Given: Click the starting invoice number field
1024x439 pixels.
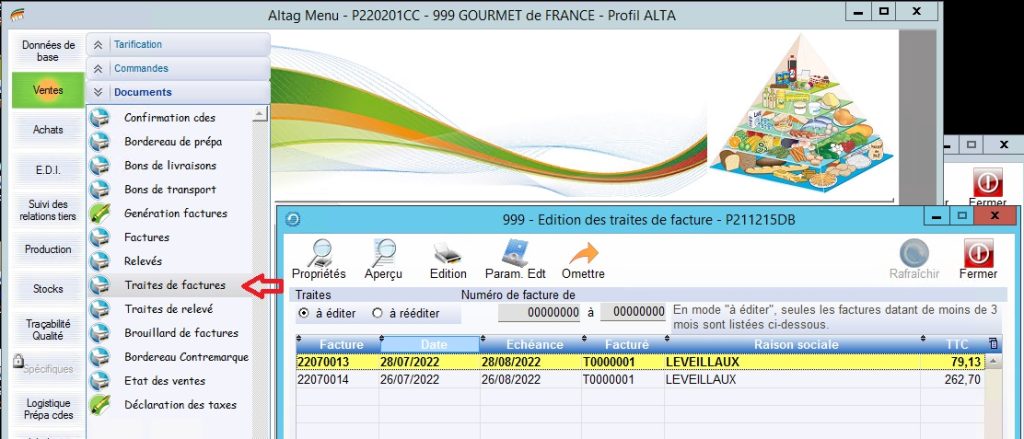Looking at the screenshot, I should 539,313.
